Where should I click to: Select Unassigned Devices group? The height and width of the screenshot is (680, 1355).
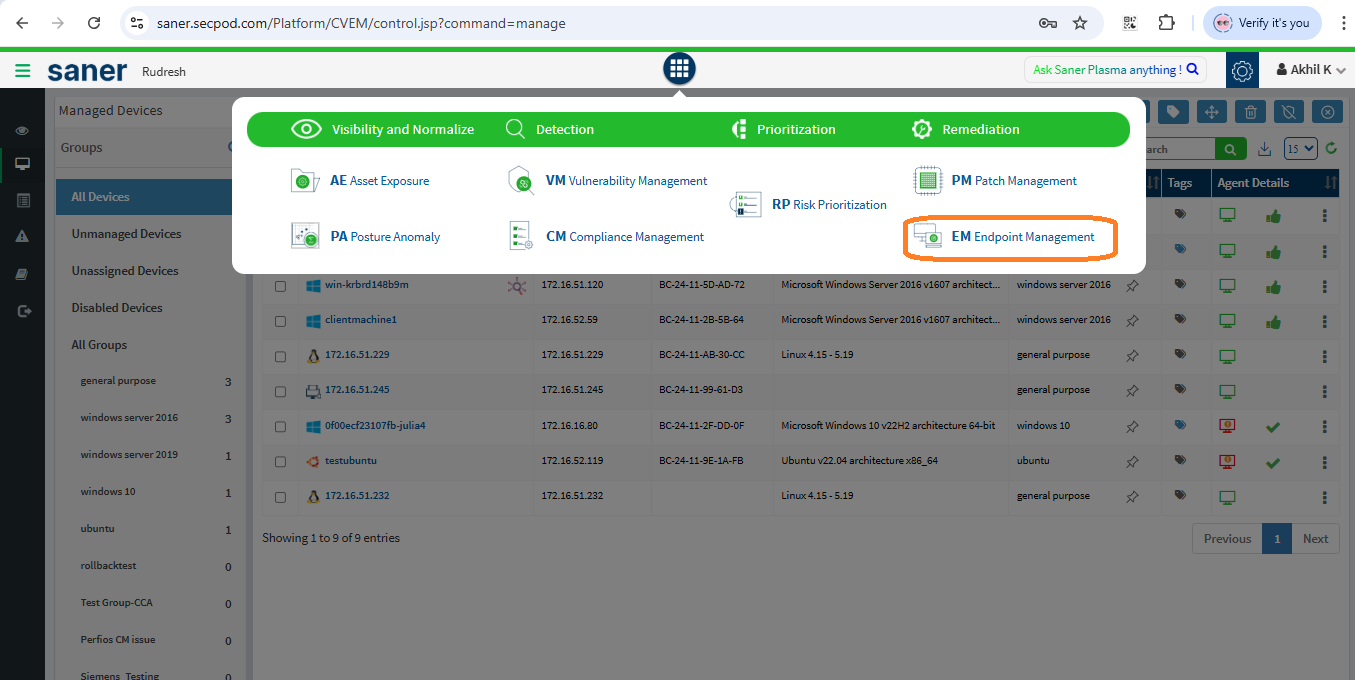[x=124, y=271]
